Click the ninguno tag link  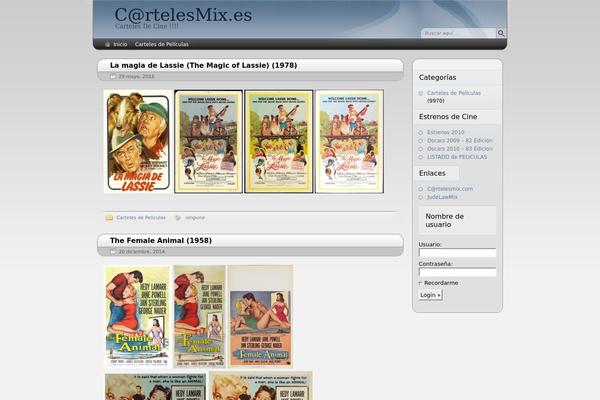pyautogui.click(x=195, y=218)
